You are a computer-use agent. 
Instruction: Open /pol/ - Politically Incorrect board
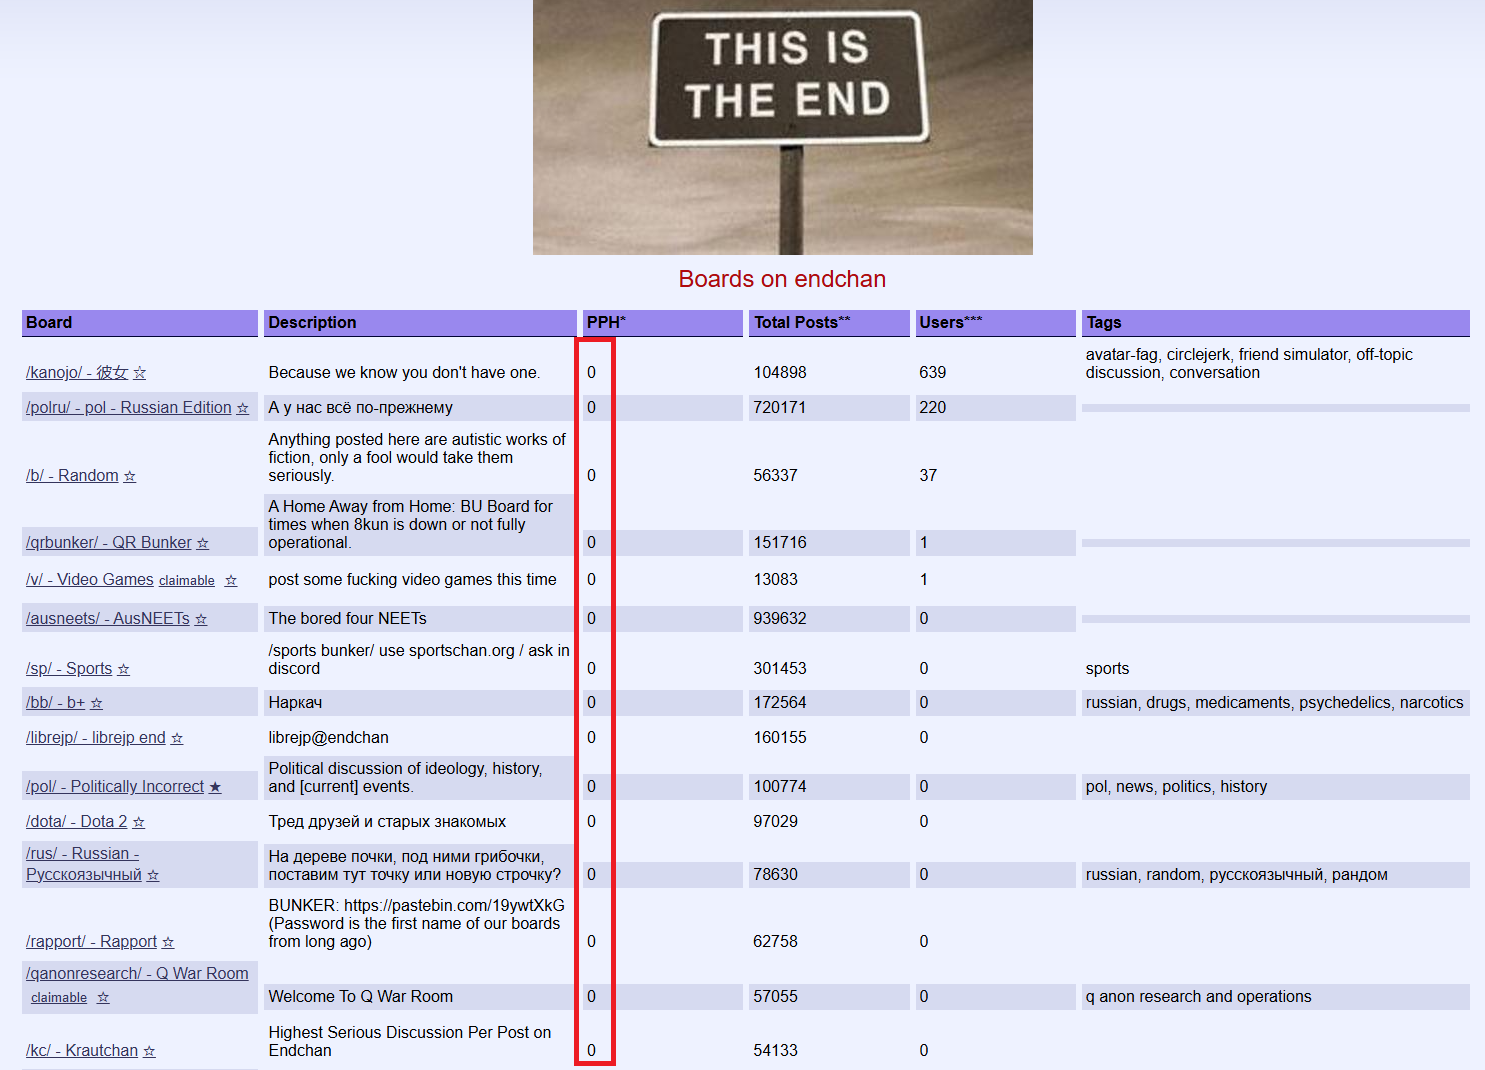pos(115,787)
